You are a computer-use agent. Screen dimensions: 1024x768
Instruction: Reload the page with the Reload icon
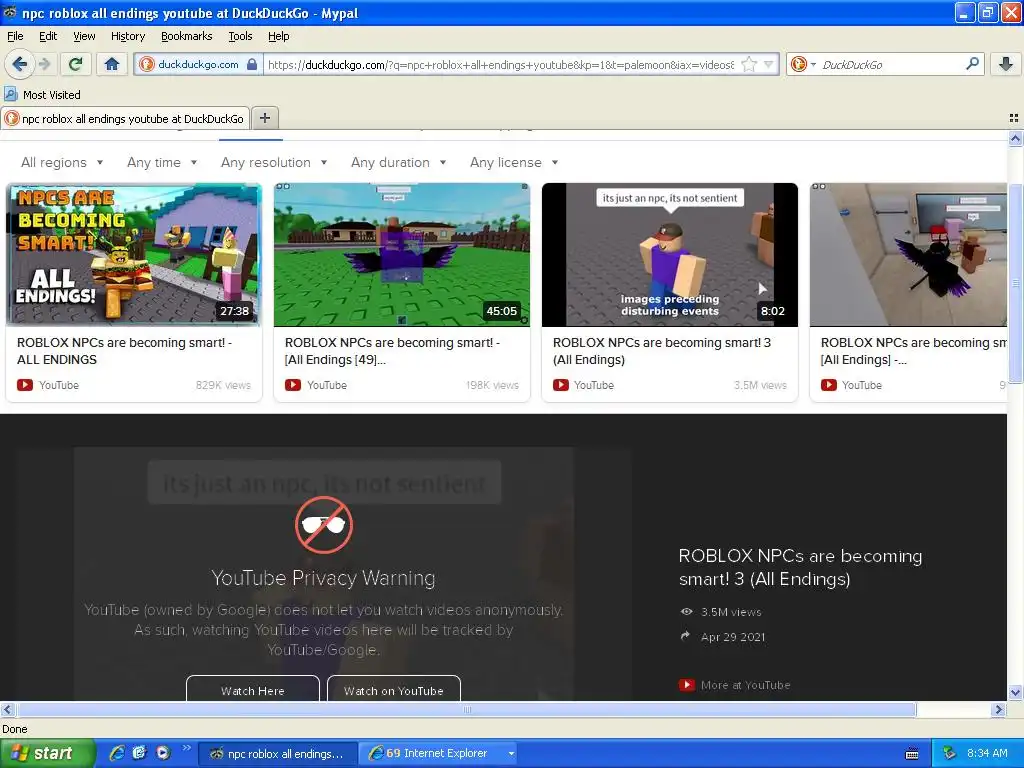click(x=75, y=64)
